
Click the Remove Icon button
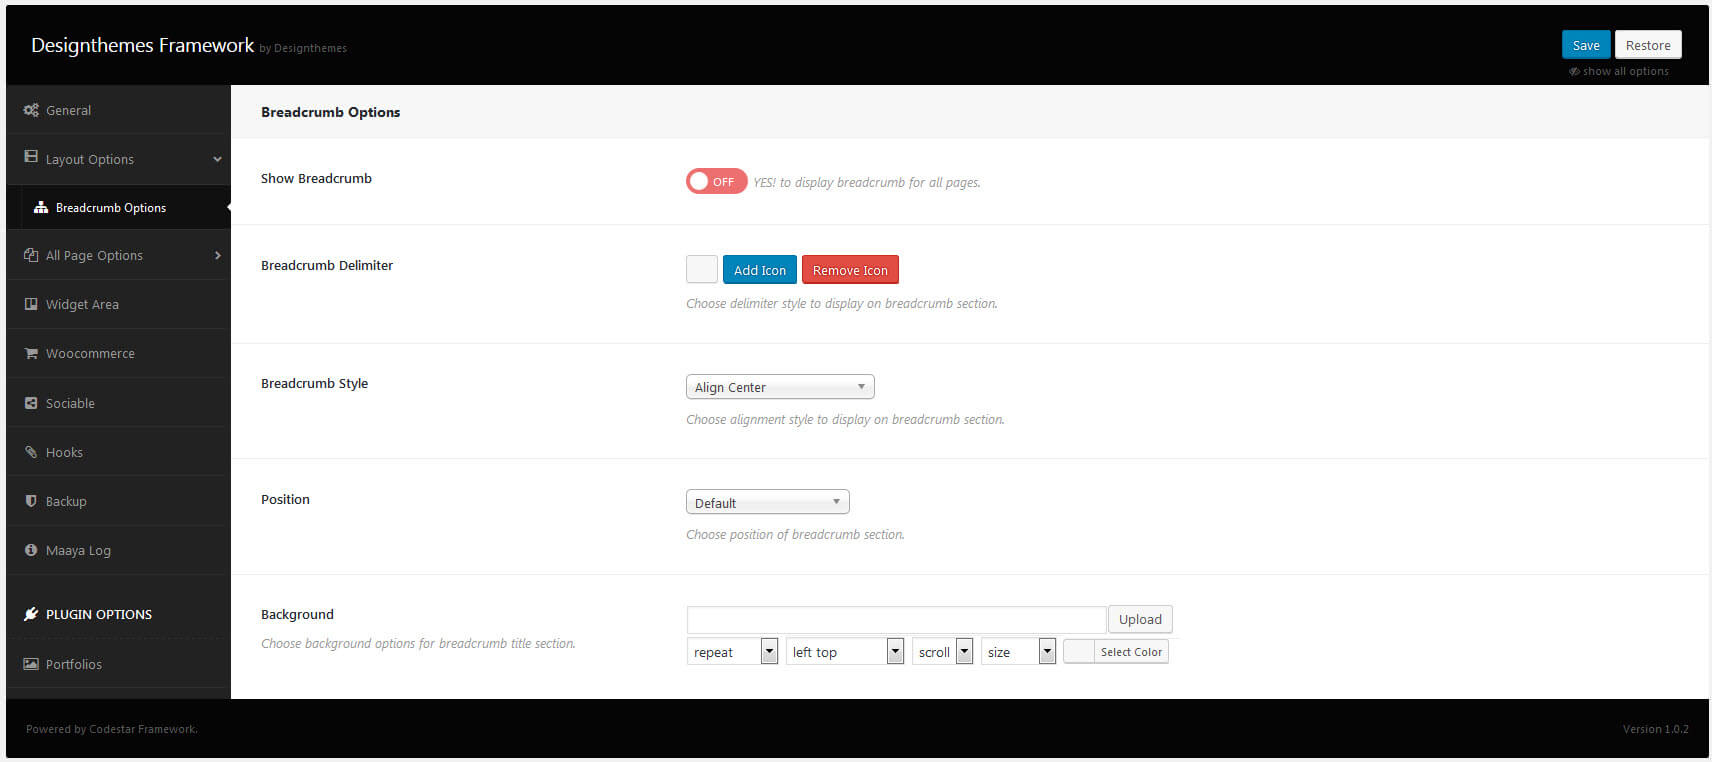point(850,270)
